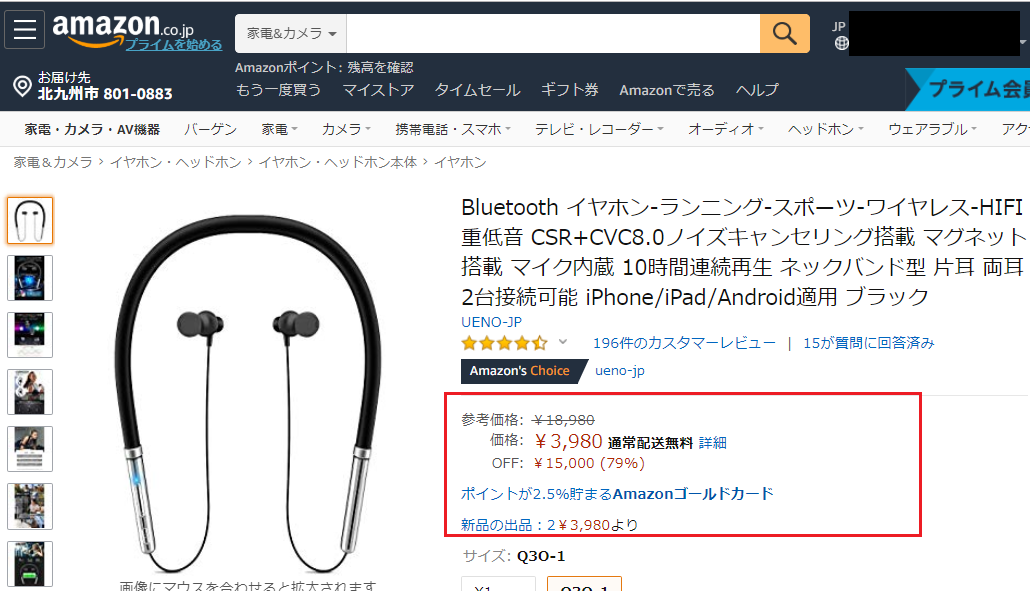Click the Amazon's Choice badge
Screen dimensions: 1030x591
click(519, 371)
